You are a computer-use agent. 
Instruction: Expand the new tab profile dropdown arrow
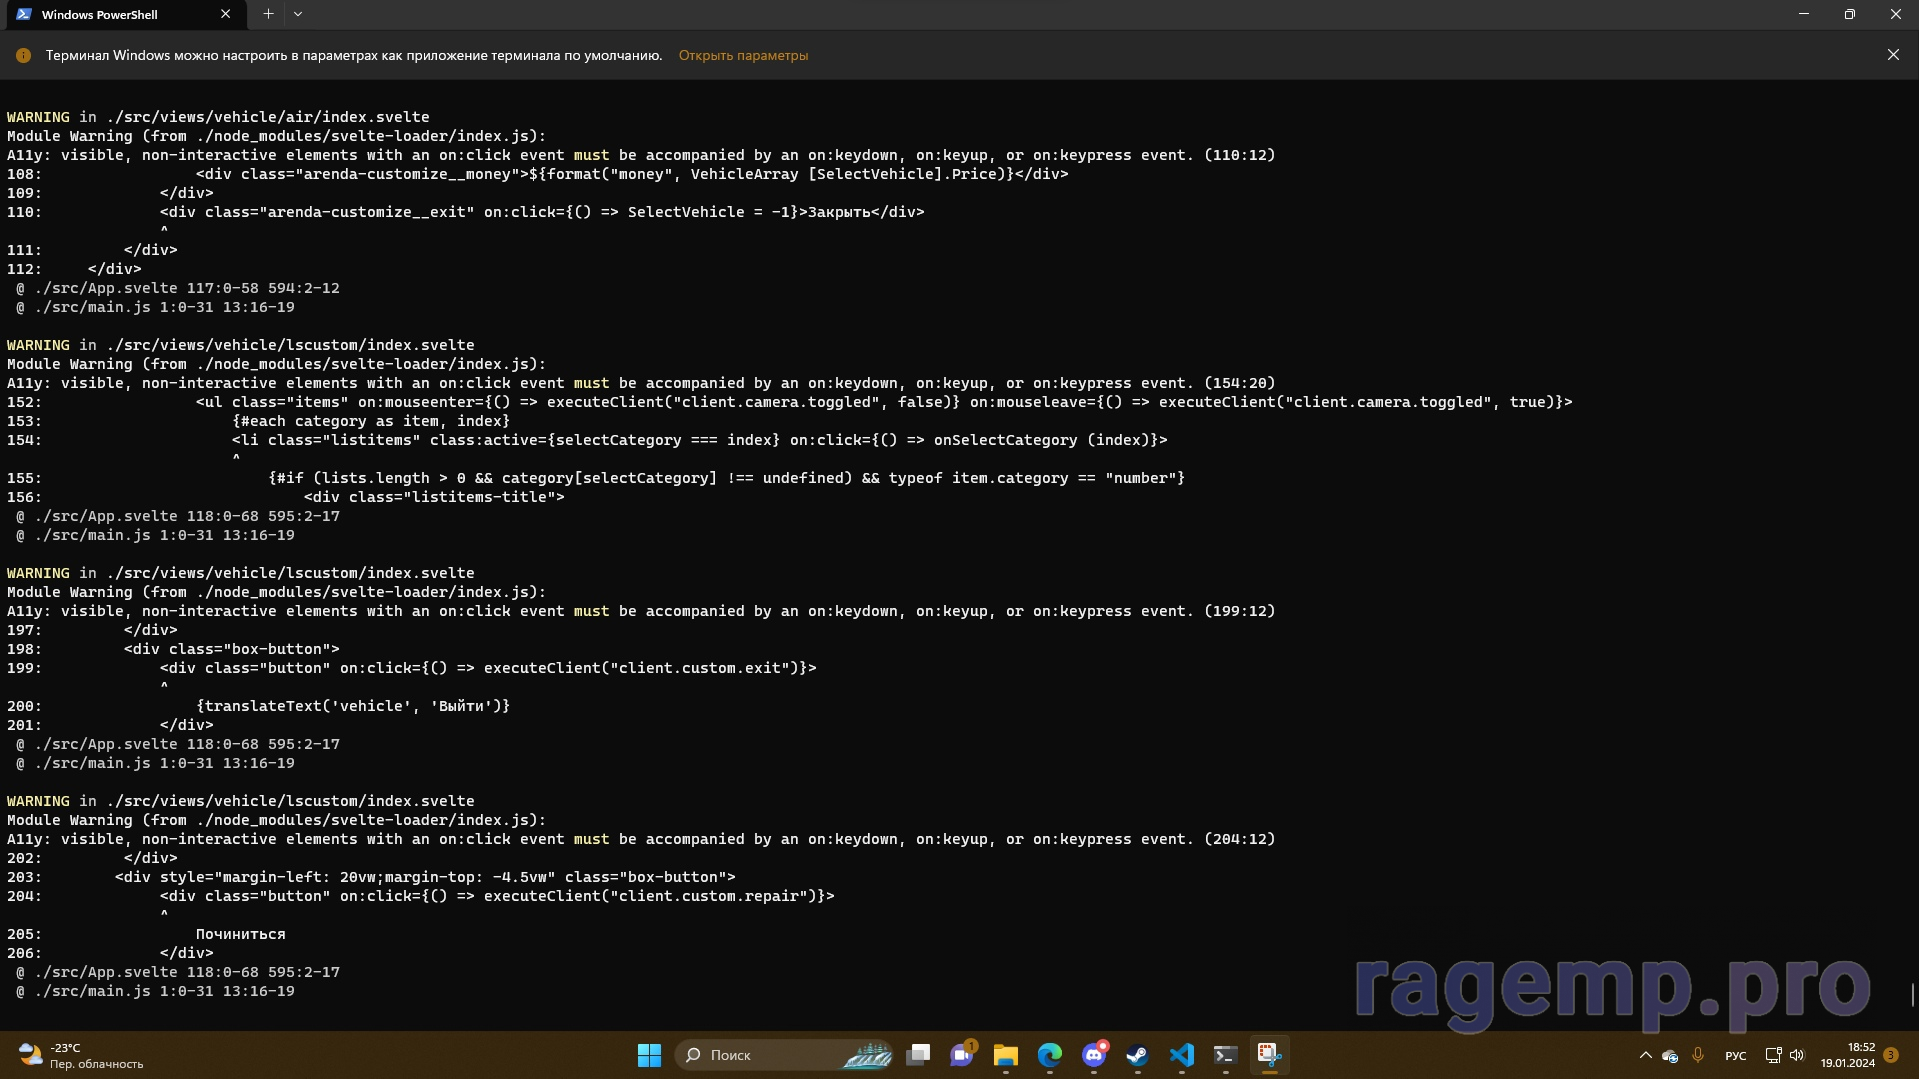pyautogui.click(x=298, y=14)
